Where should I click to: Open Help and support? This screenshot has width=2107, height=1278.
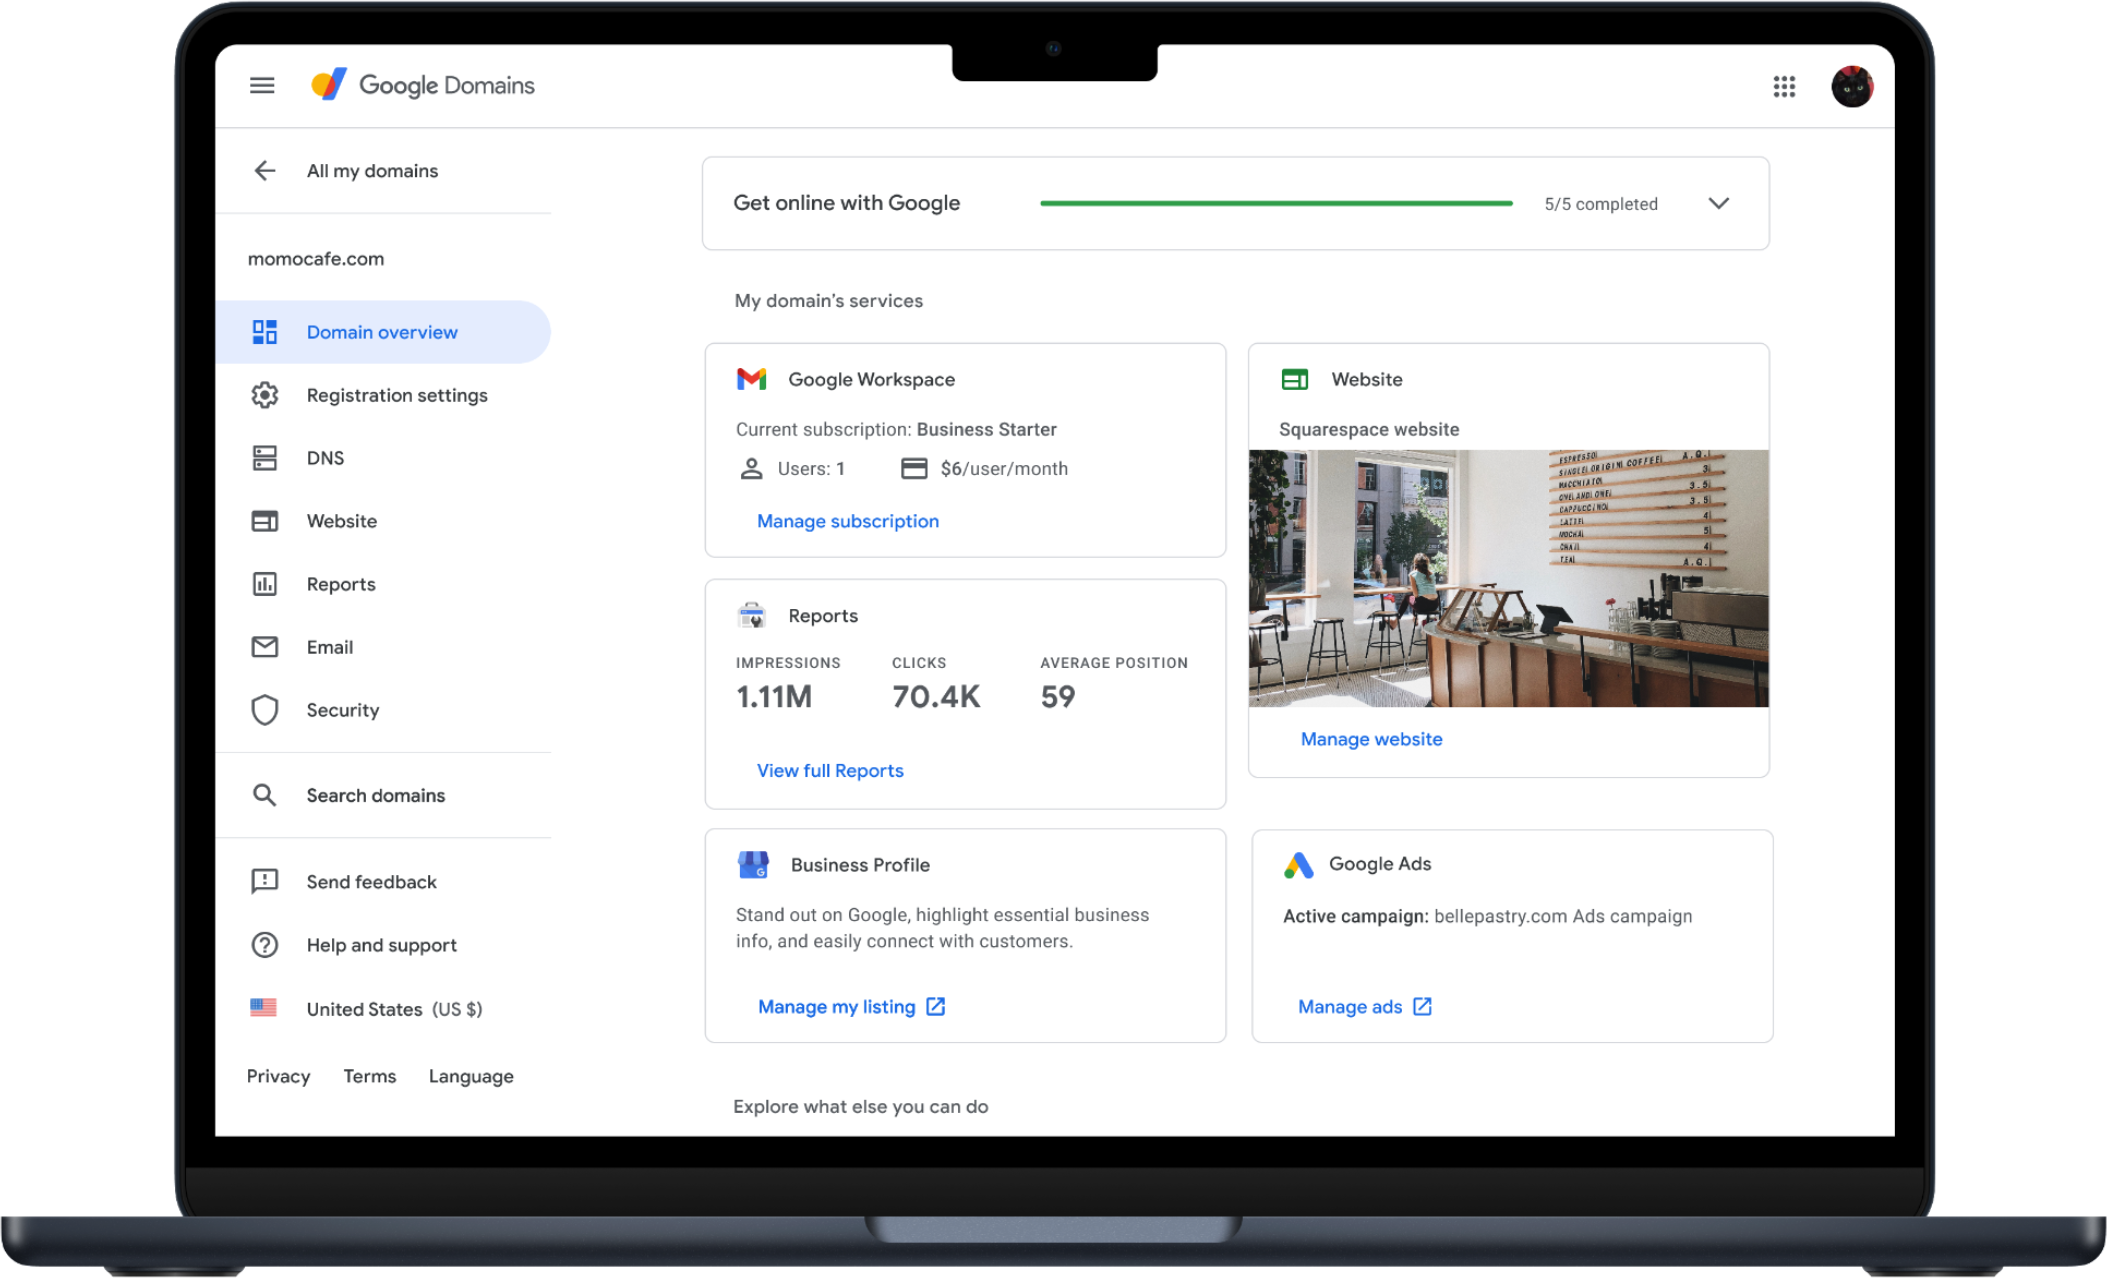click(383, 945)
